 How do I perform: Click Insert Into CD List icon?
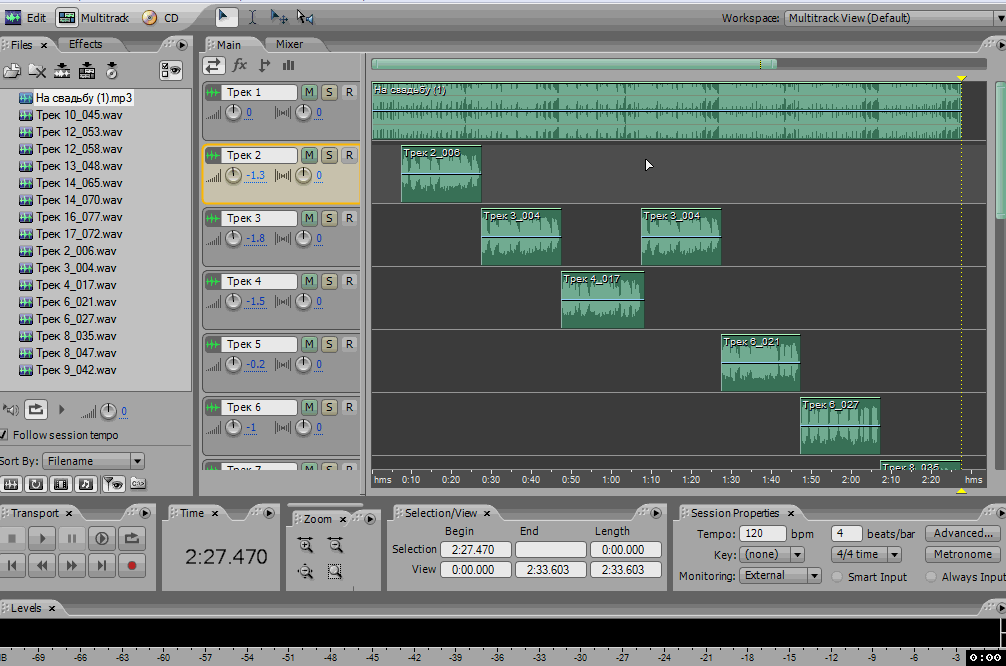(112, 71)
